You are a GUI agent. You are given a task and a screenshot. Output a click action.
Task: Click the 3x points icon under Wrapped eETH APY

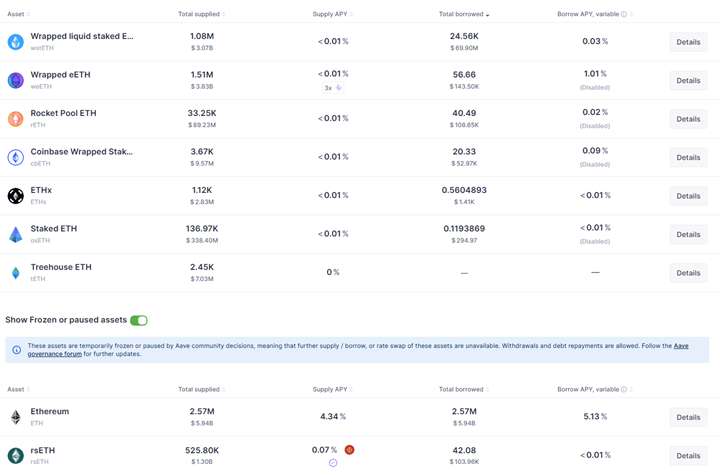[x=338, y=87]
